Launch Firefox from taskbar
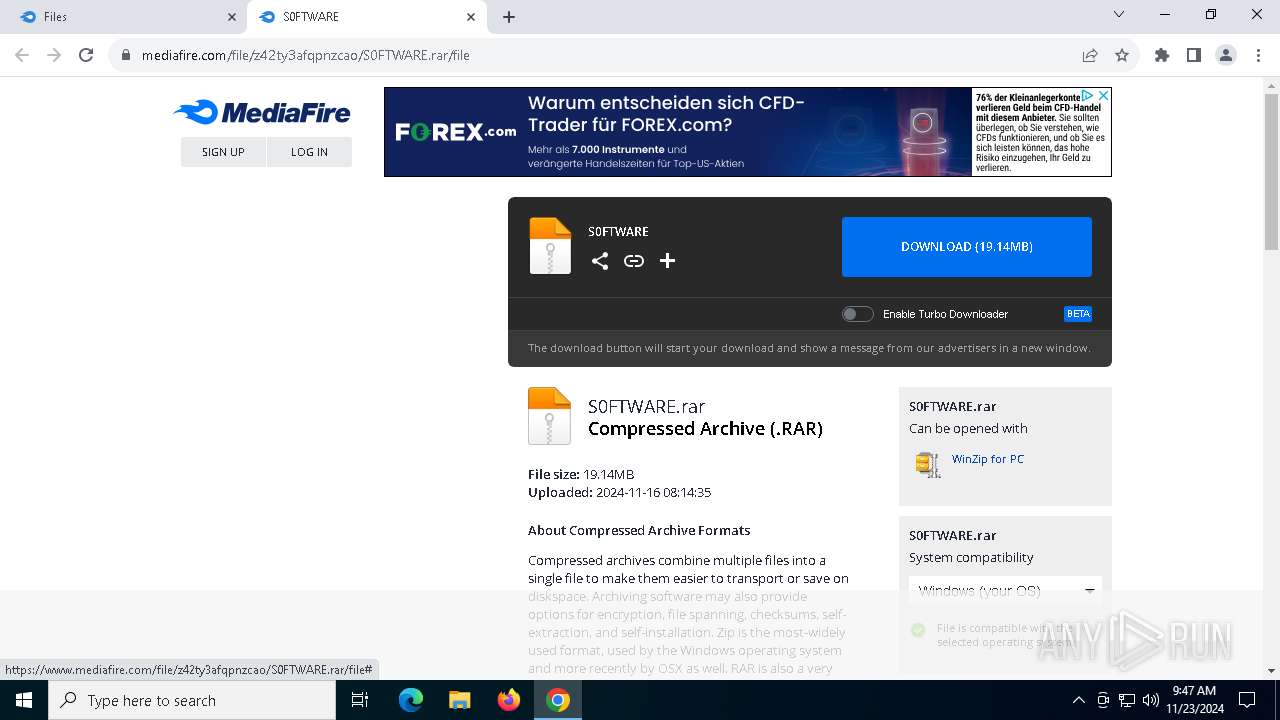Viewport: 1280px width, 720px height. (509, 700)
